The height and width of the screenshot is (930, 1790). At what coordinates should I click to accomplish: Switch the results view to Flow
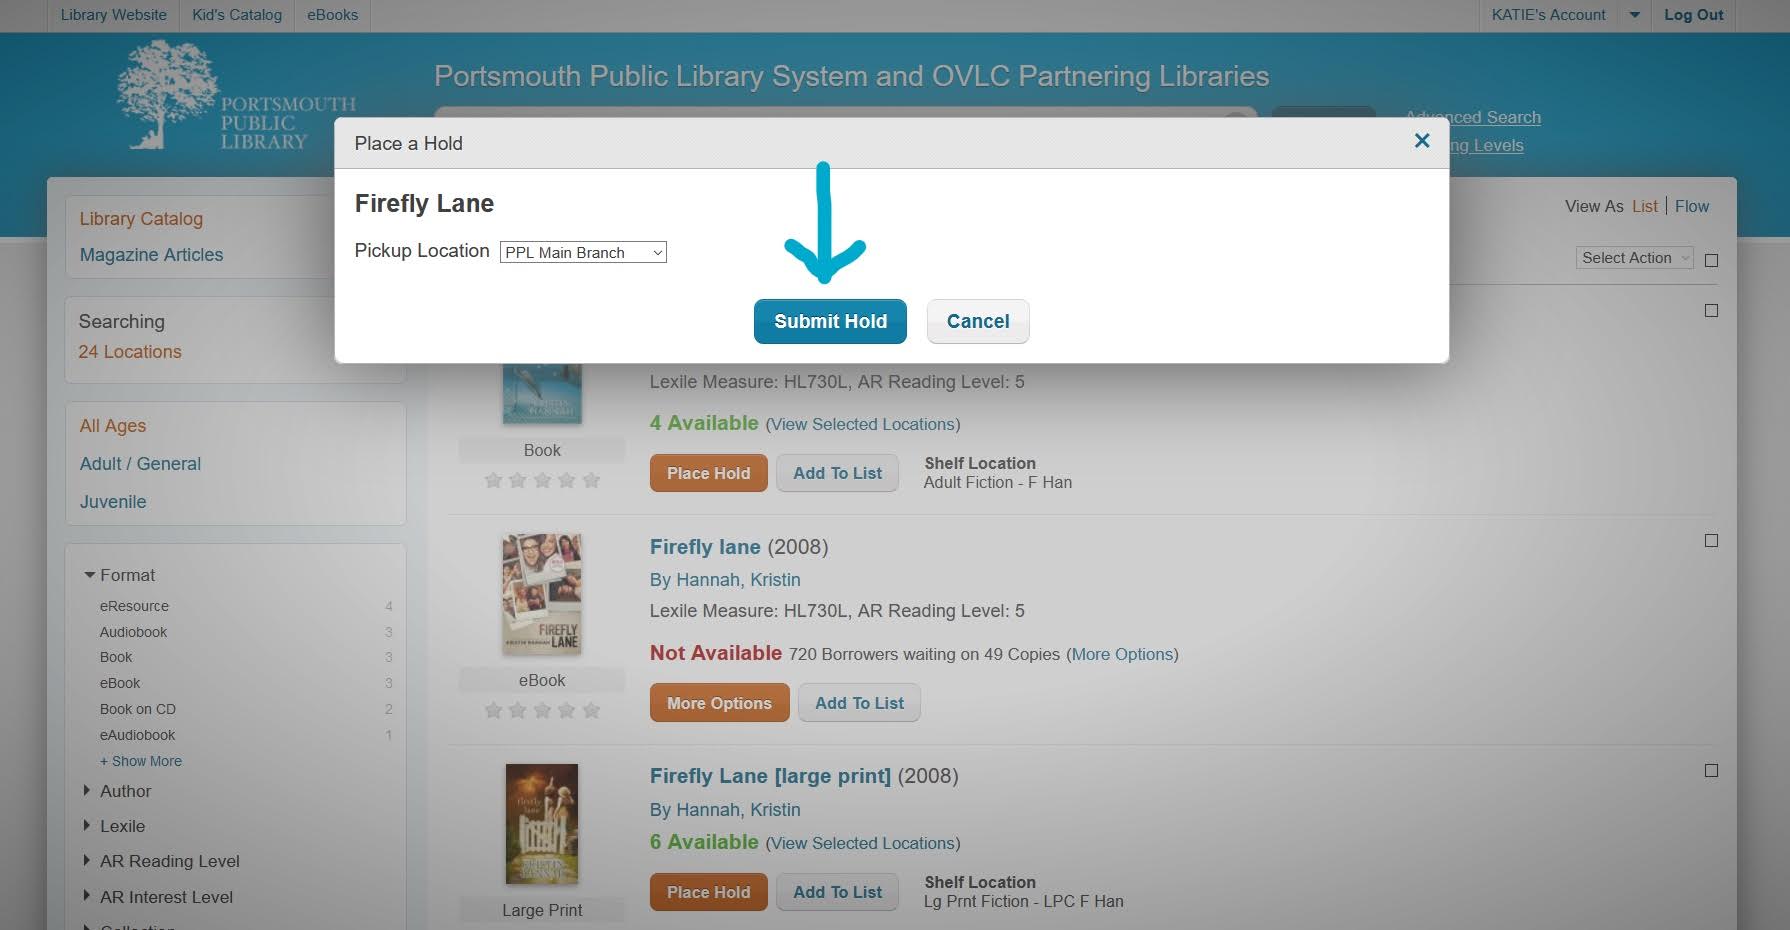tap(1692, 206)
